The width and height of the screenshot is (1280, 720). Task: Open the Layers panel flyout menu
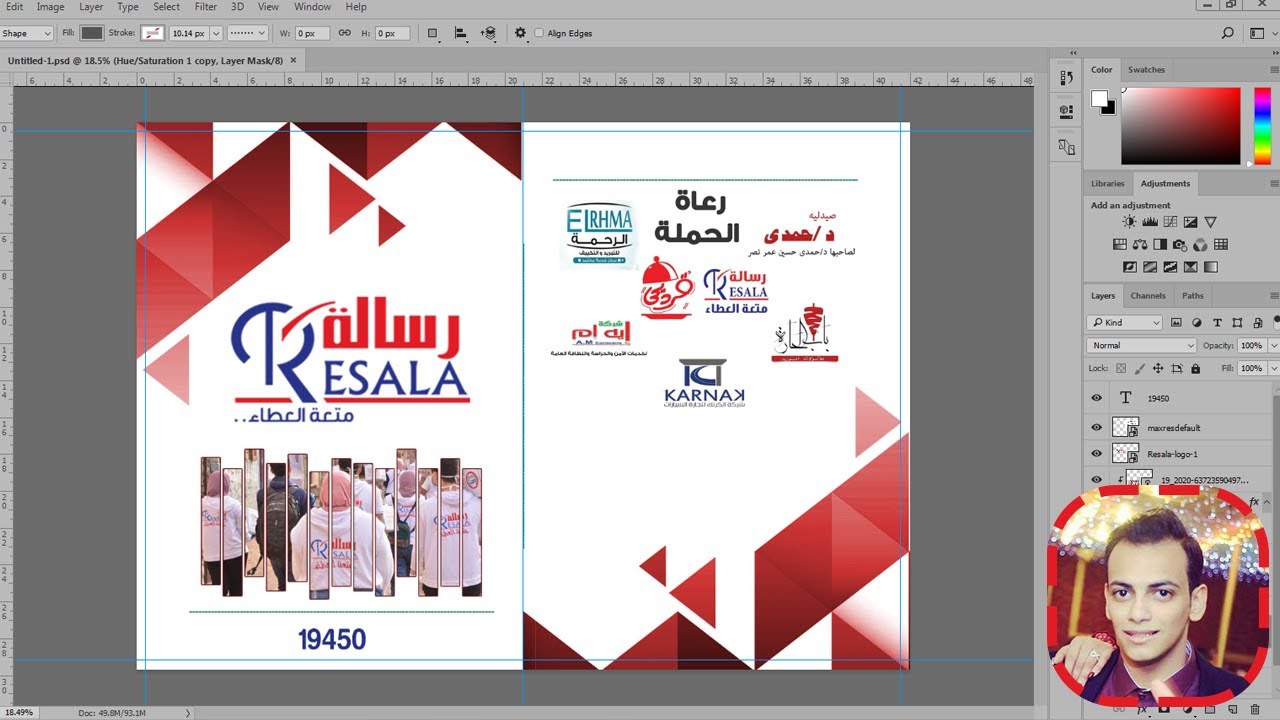click(1274, 296)
